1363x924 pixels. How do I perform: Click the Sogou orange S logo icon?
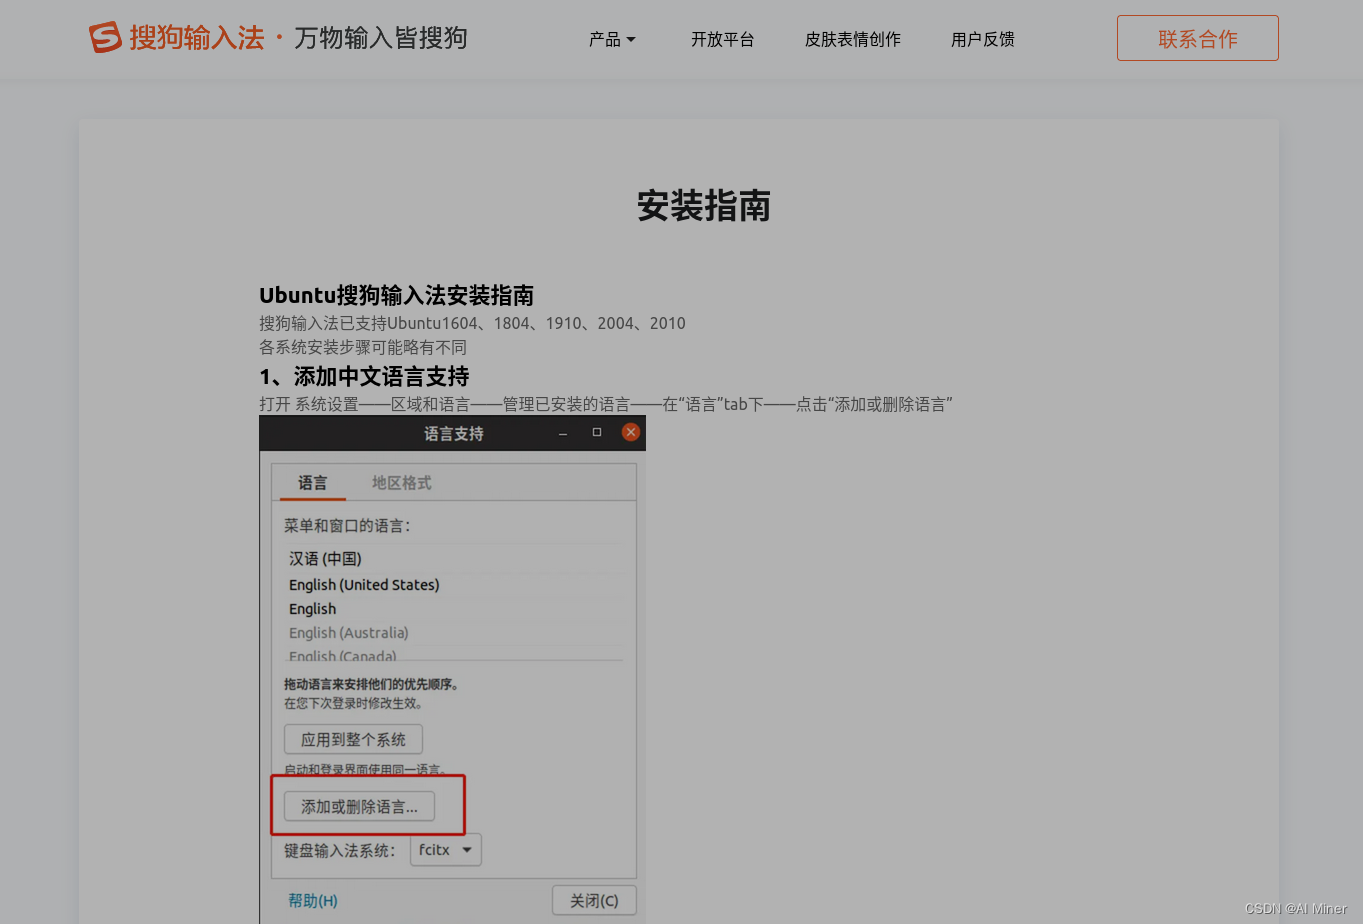pos(105,38)
